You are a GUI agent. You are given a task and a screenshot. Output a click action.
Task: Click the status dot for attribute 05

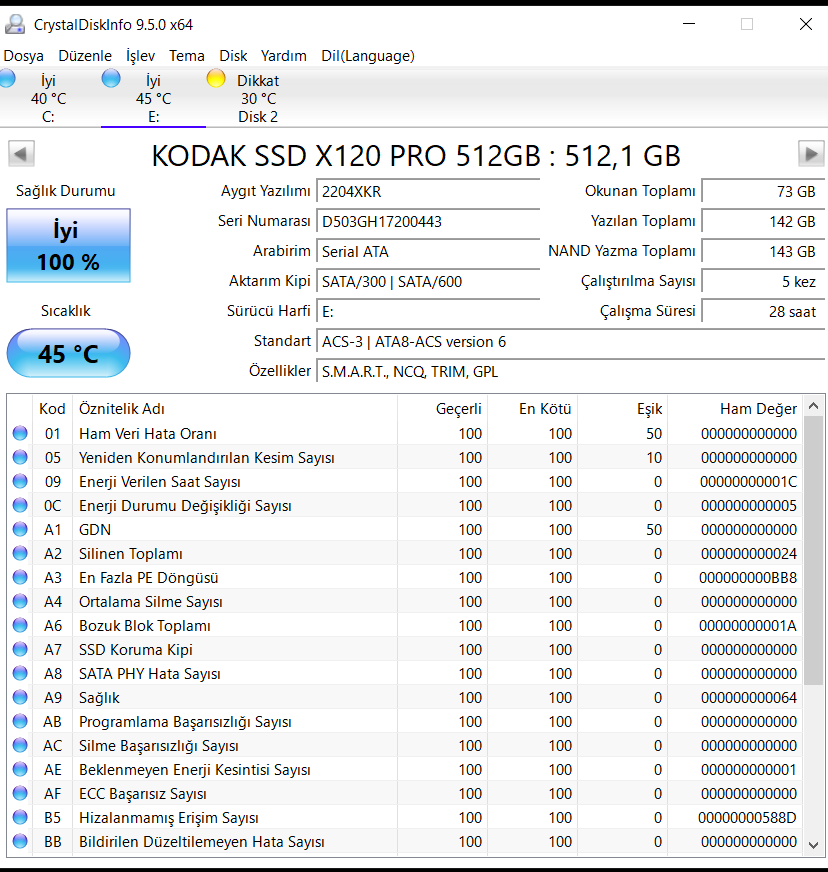click(x=20, y=457)
